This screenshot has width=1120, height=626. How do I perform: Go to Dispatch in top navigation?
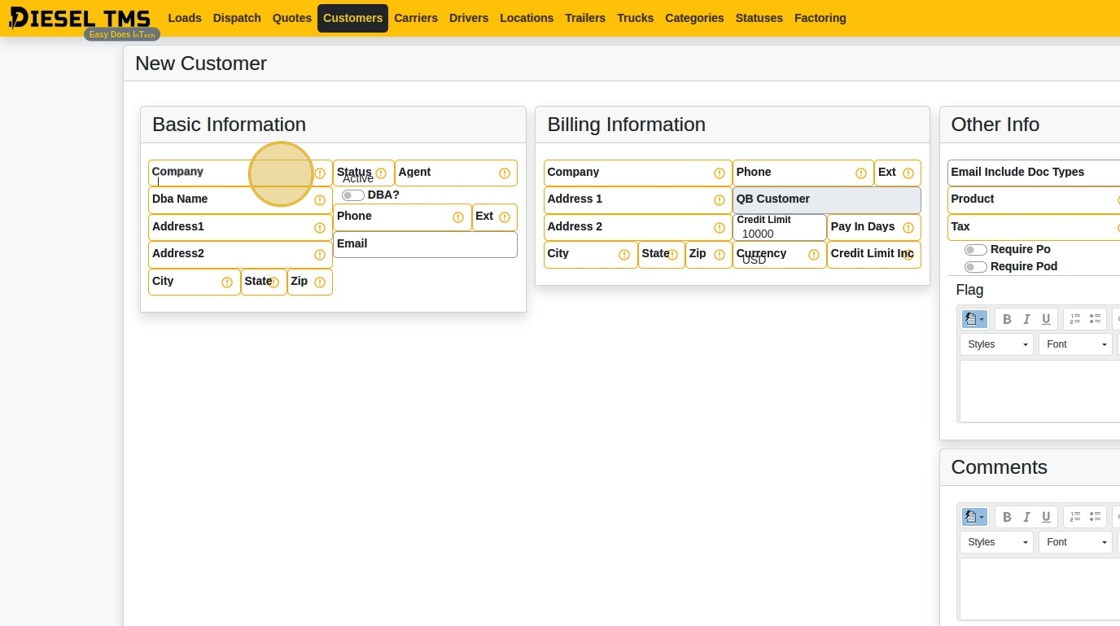point(237,18)
